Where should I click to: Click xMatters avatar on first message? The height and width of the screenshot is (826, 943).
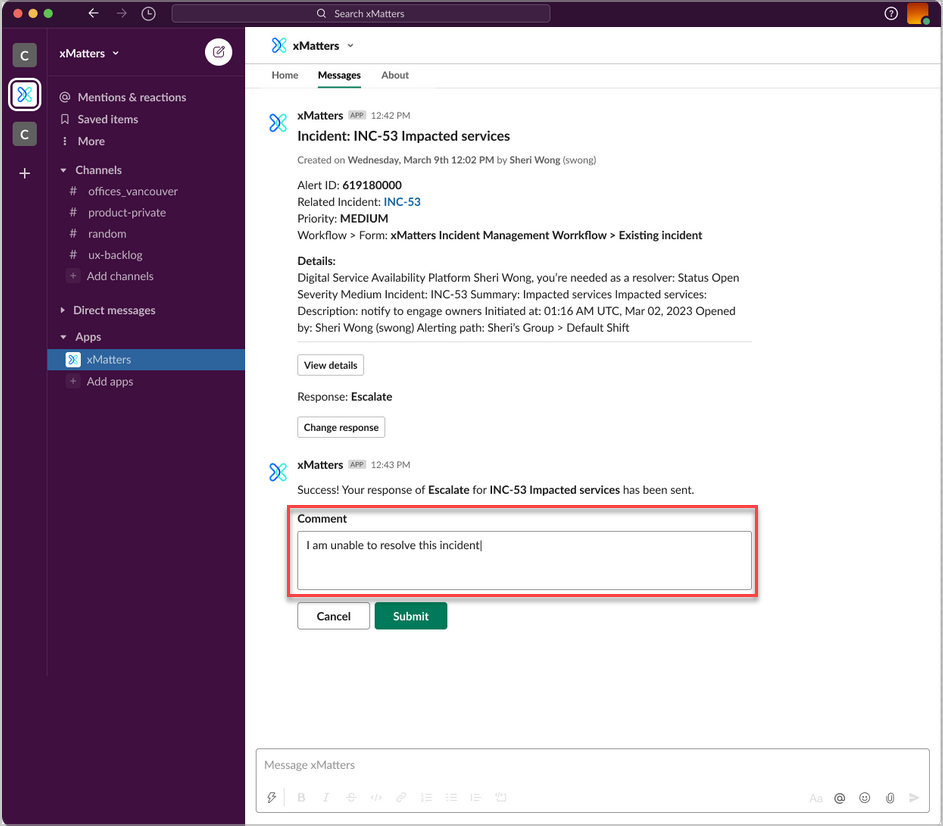click(x=278, y=123)
